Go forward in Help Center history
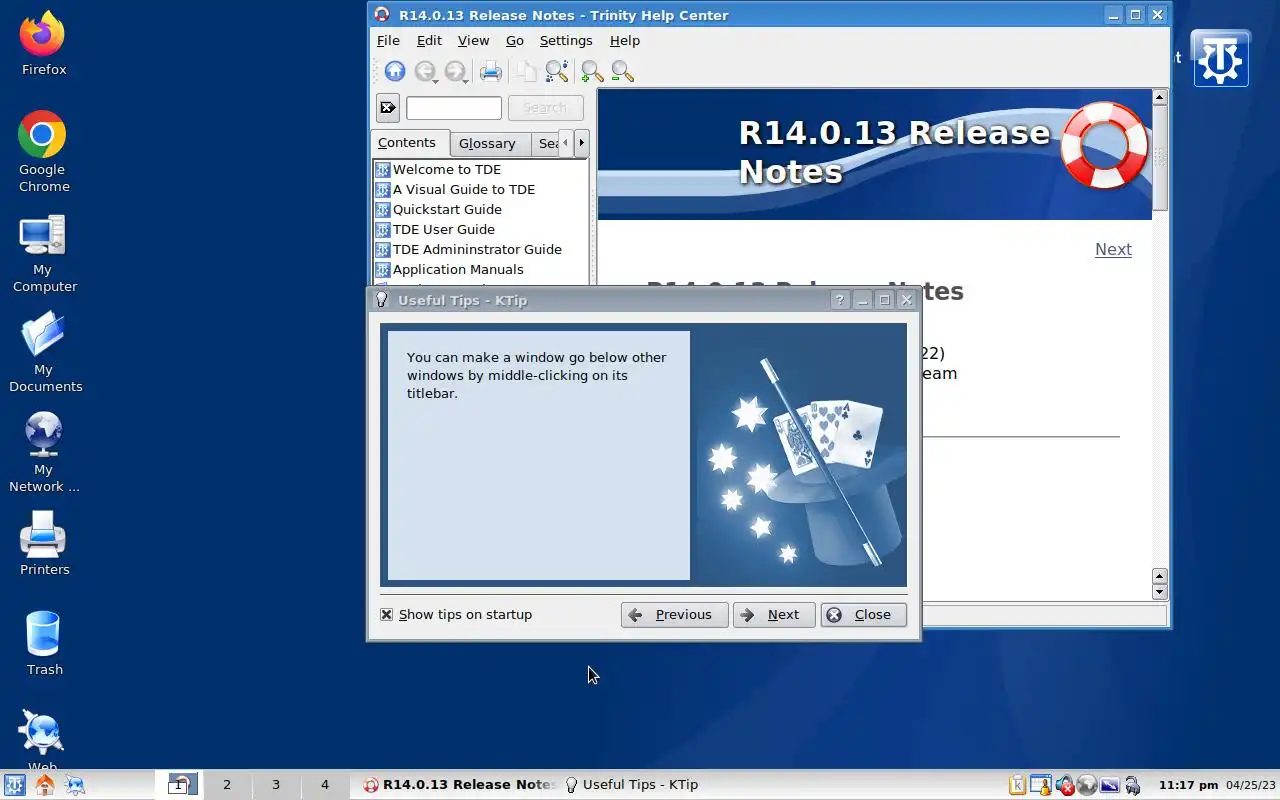Viewport: 1280px width, 800px height. 454,71
